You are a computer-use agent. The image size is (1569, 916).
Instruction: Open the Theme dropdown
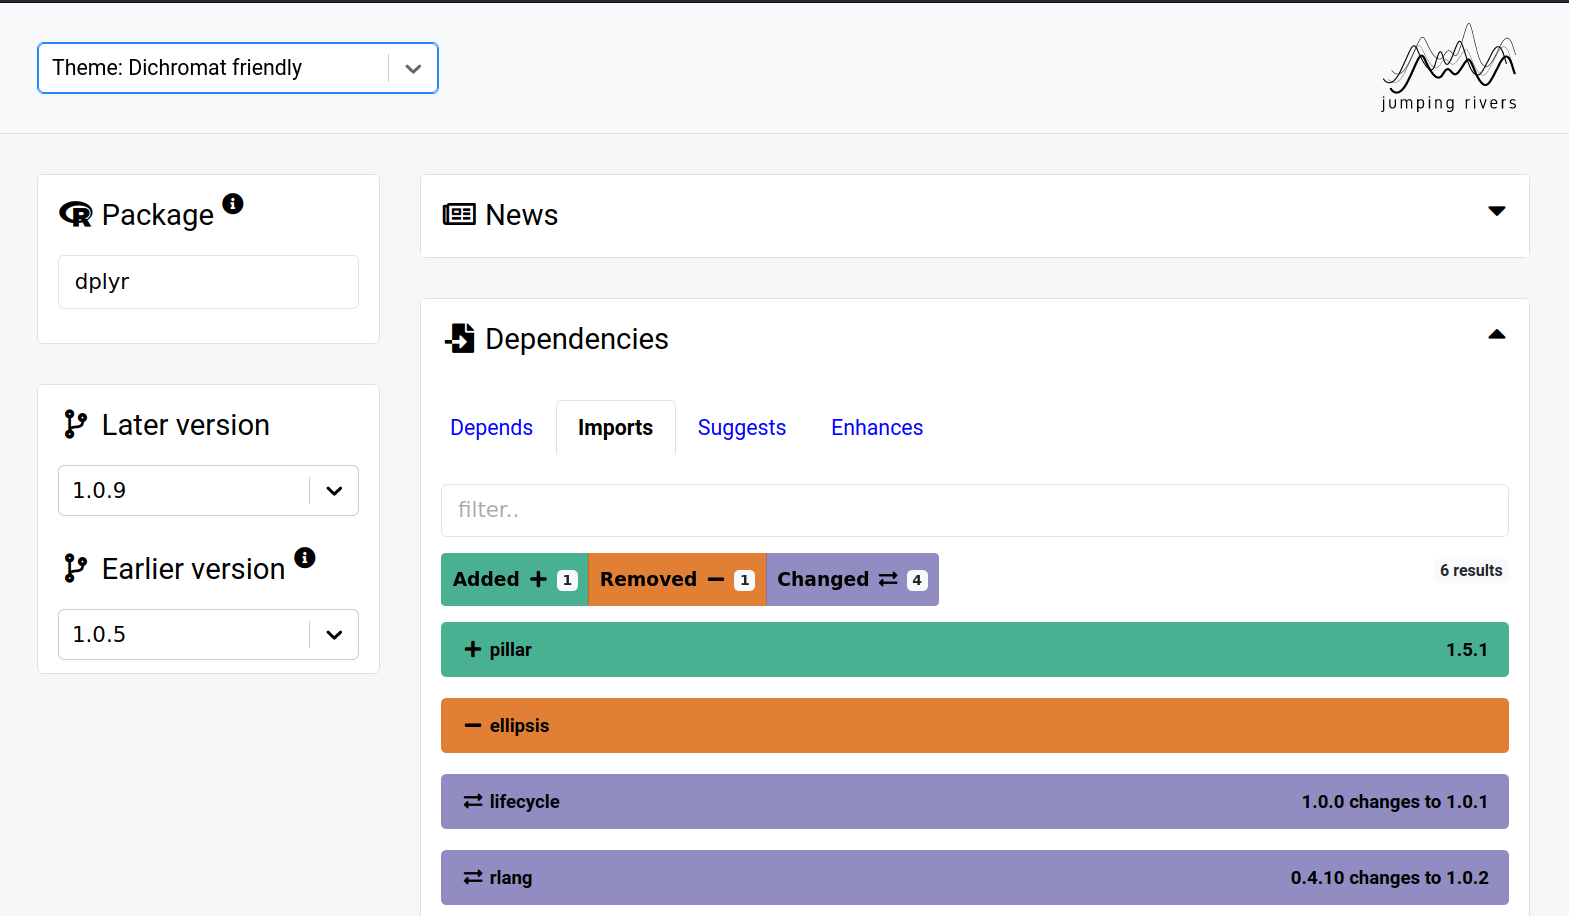[x=238, y=68]
